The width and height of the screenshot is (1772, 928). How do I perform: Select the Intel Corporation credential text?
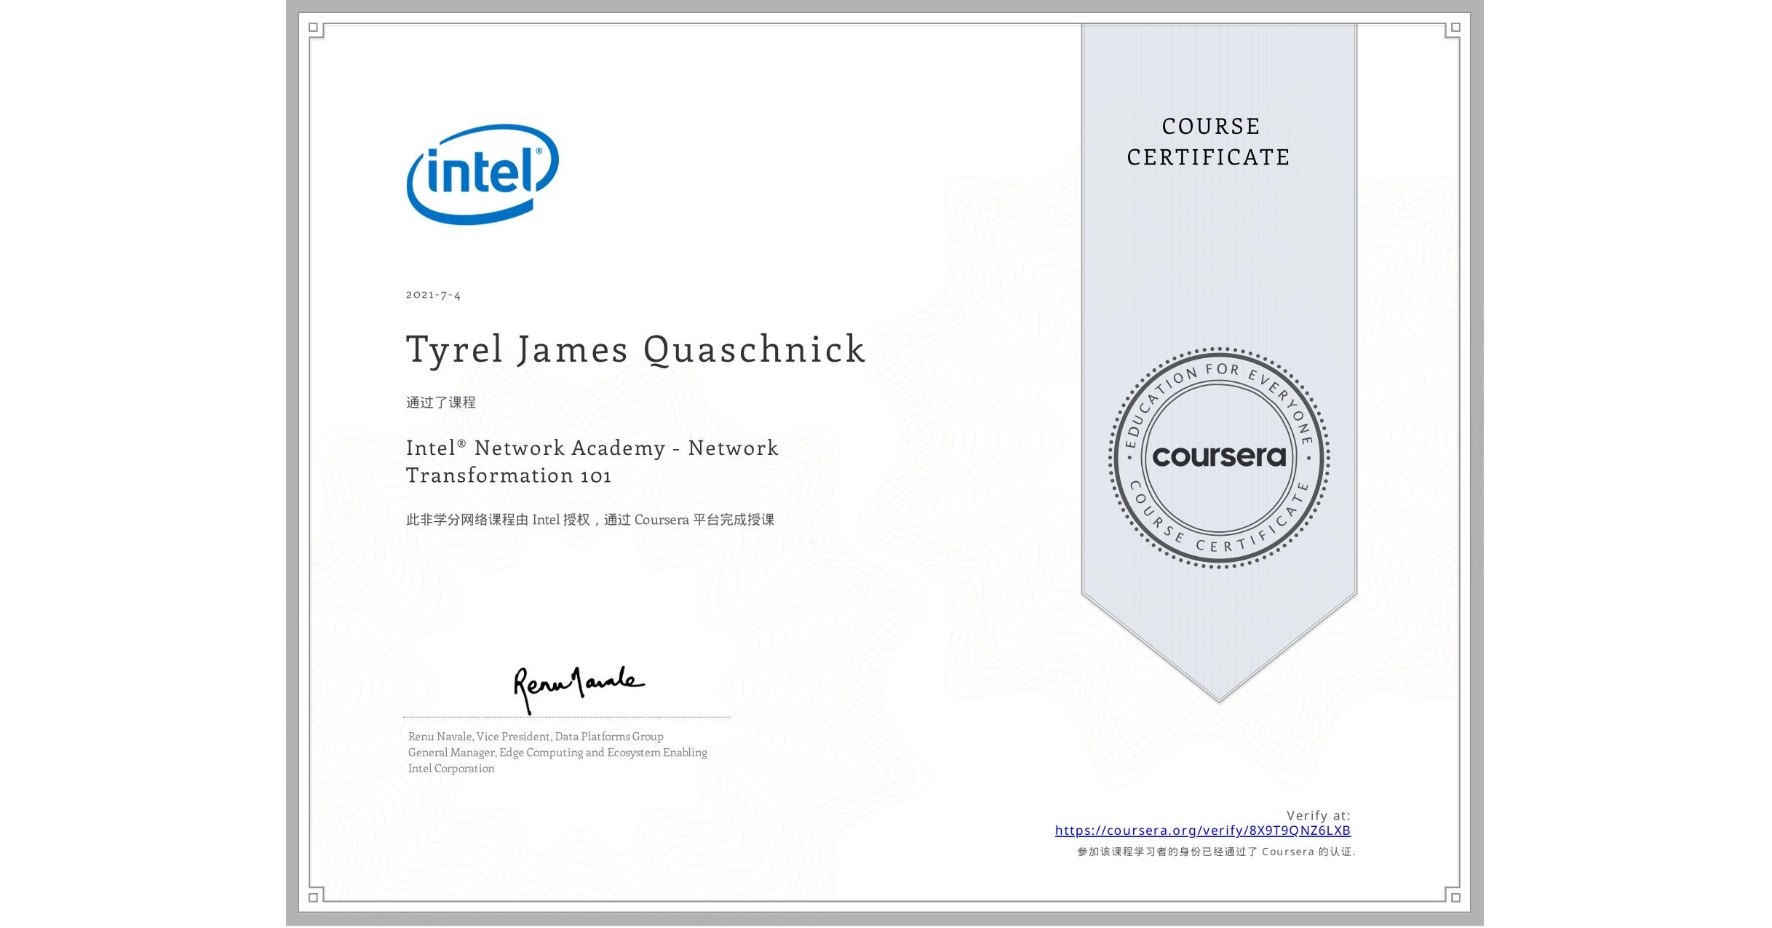(x=450, y=768)
